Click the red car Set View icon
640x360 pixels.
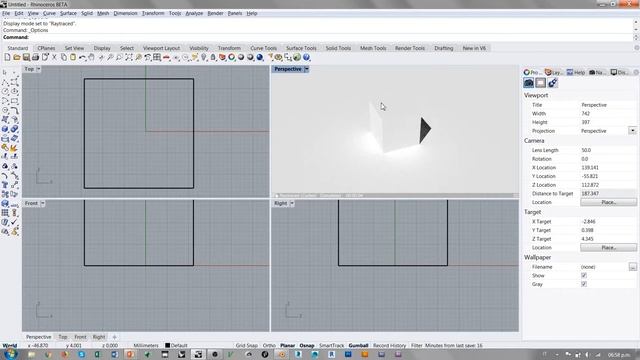(167, 58)
